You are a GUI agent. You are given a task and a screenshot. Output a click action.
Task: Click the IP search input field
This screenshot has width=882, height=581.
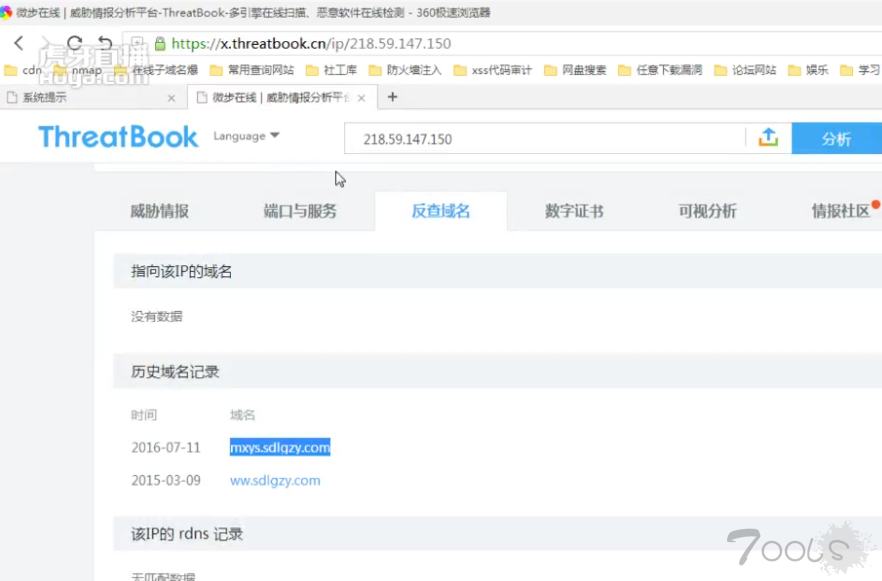545,139
